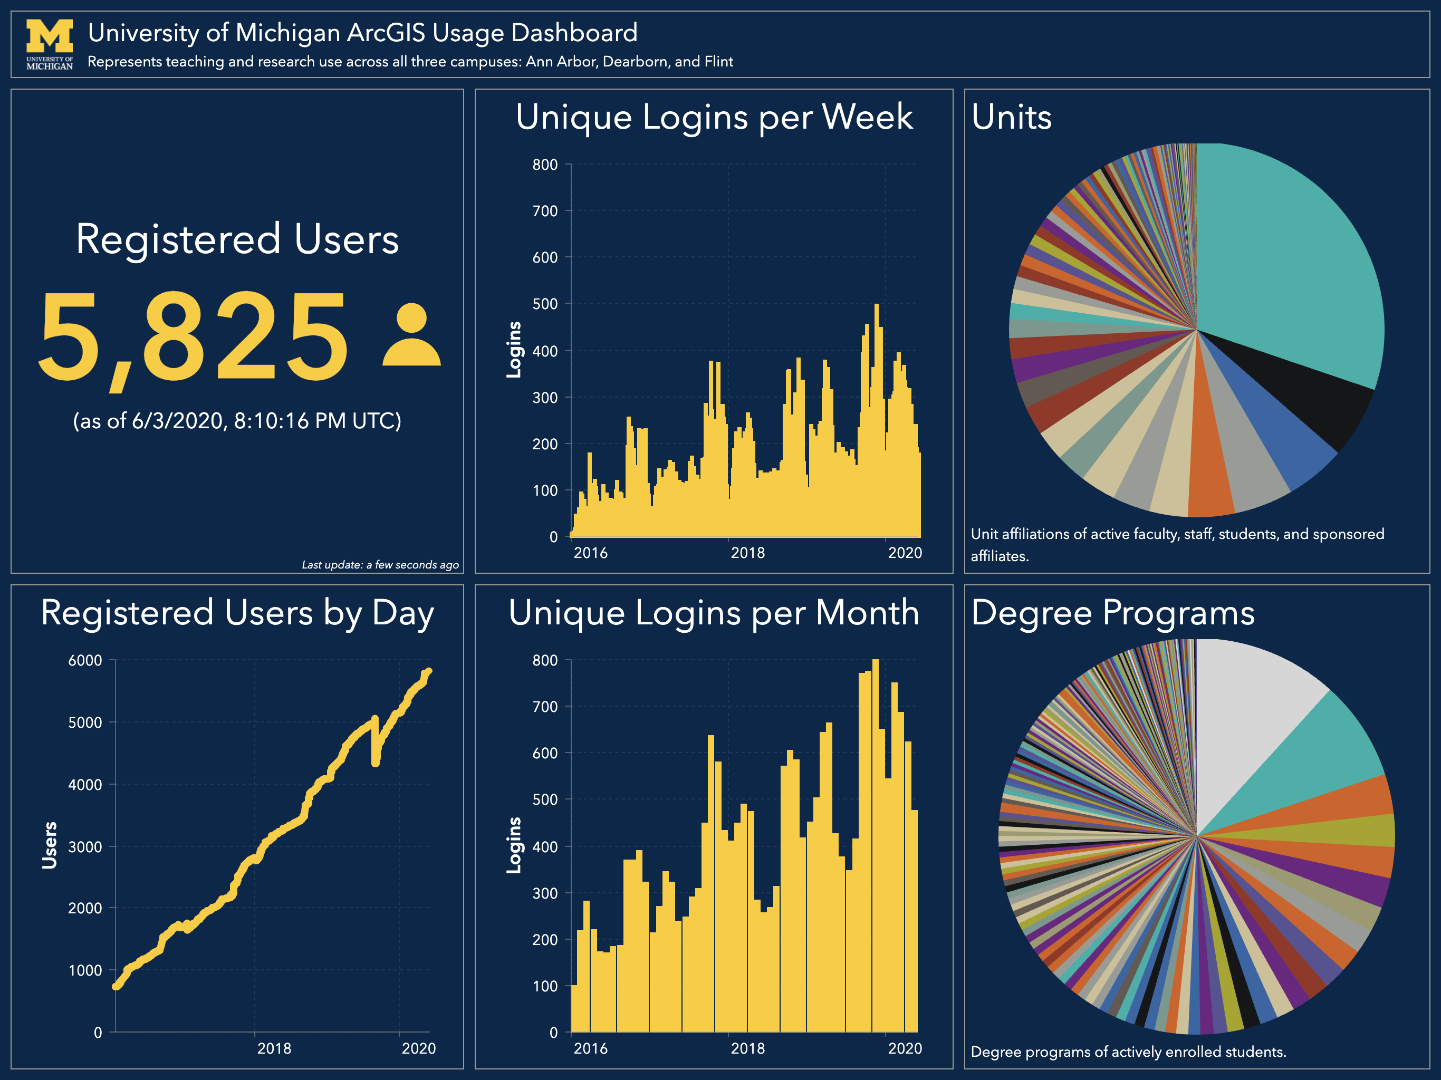Select the dashboard title 'University of Michigan ArcGIS Usage Dashboard'
Viewport: 1441px width, 1080px height.
pyautogui.click(x=363, y=33)
